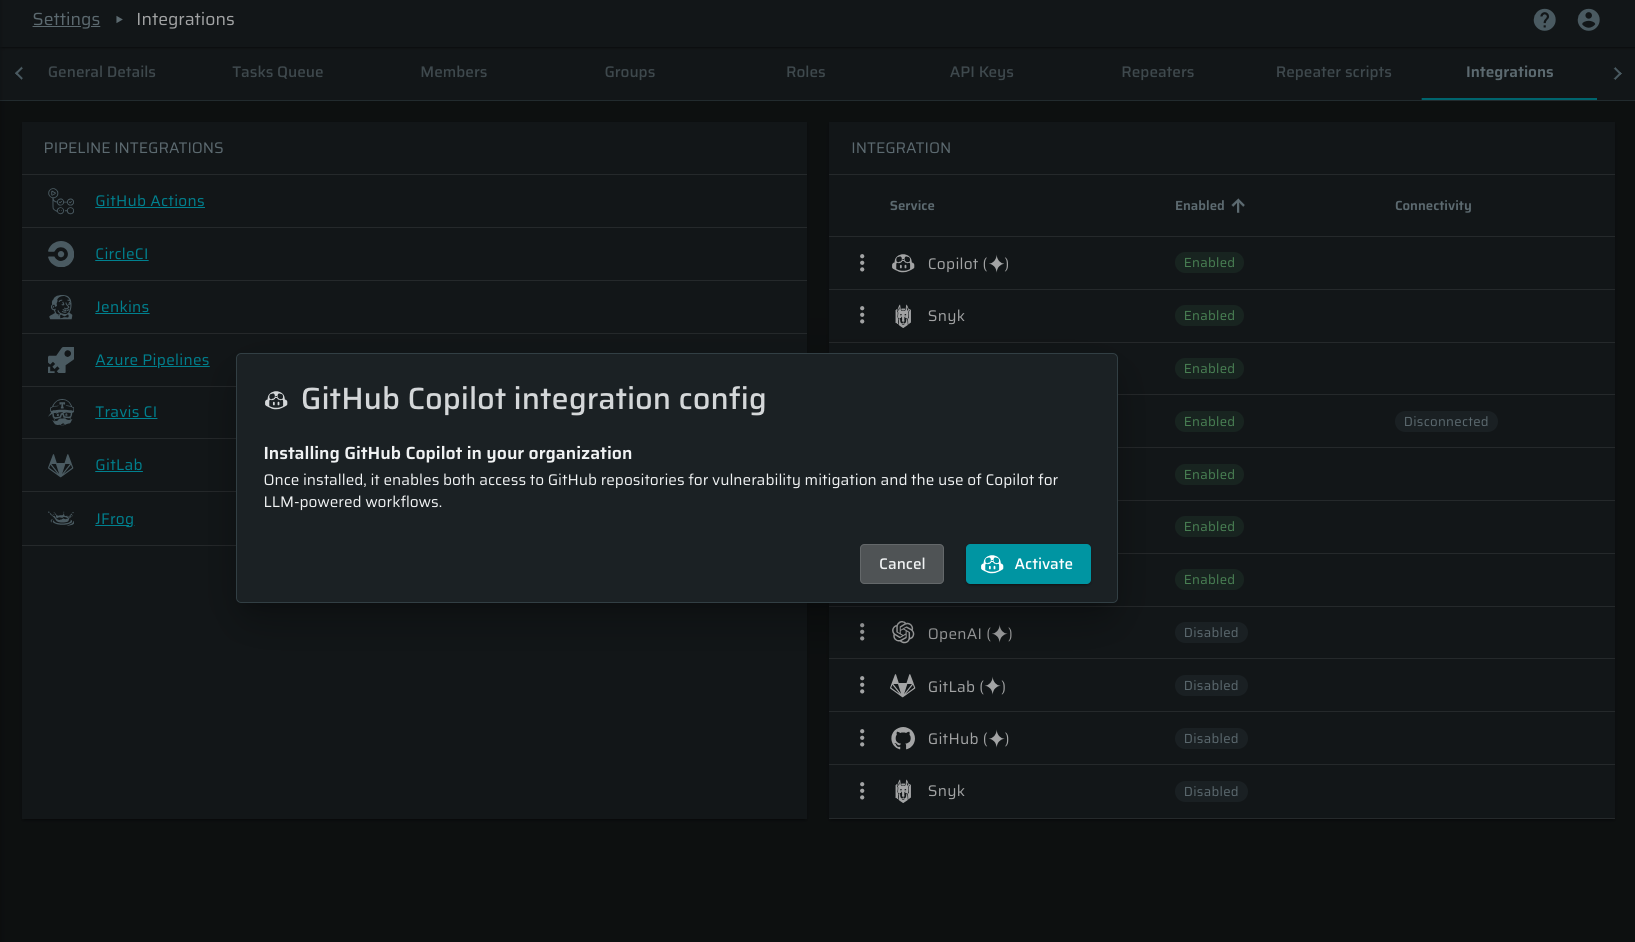Open the three-dot menu for enabled Snyk
Image resolution: width=1635 pixels, height=942 pixels.
click(x=862, y=316)
